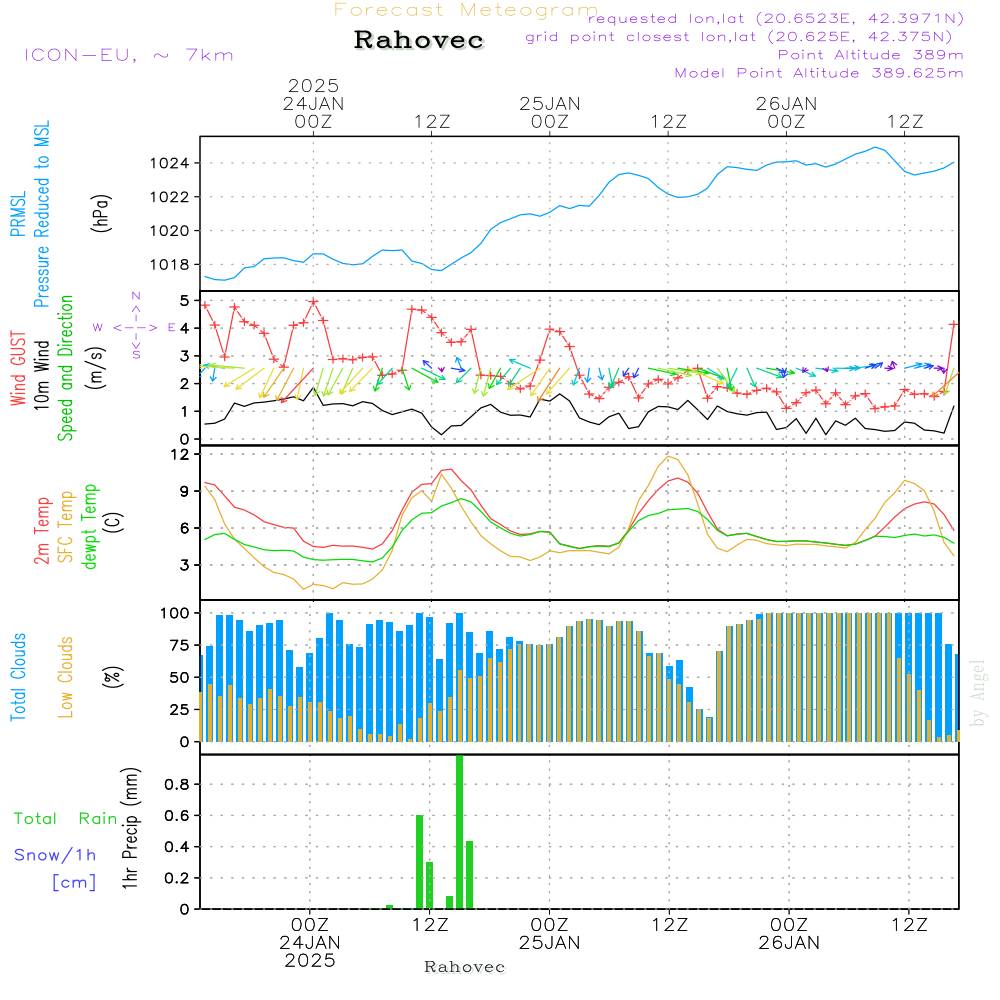Image resolution: width=1000 pixels, height=1000 pixels.
Task: Click the PRMSL Pressure Reduced to MSL label
Action: pyautogui.click(x=30, y=214)
